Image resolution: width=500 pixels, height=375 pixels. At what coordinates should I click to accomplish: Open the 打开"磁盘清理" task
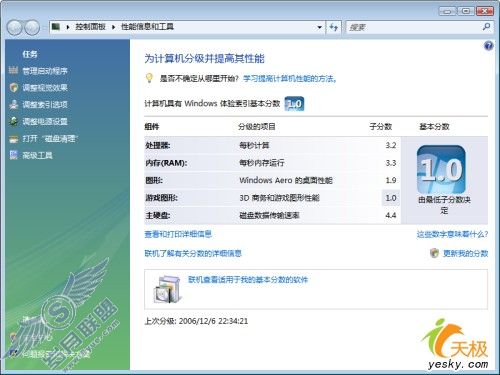pyautogui.click(x=50, y=139)
